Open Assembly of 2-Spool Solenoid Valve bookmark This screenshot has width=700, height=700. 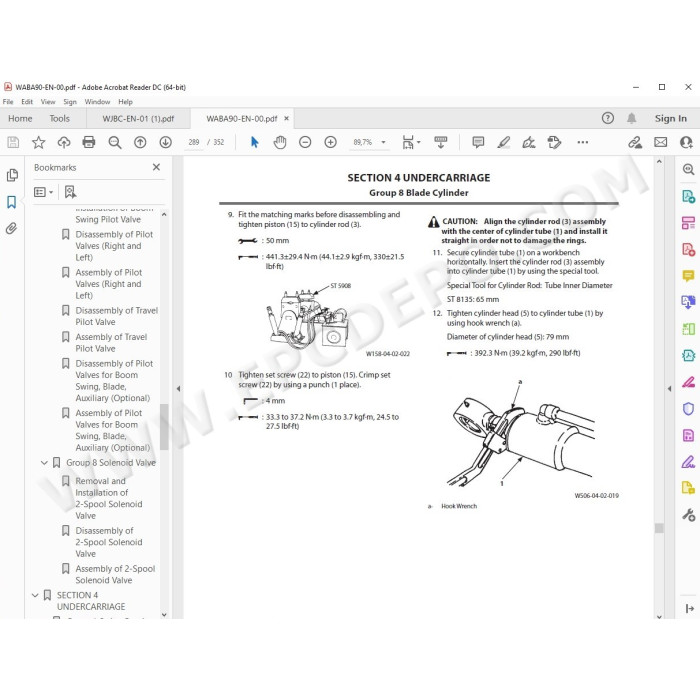click(x=115, y=575)
